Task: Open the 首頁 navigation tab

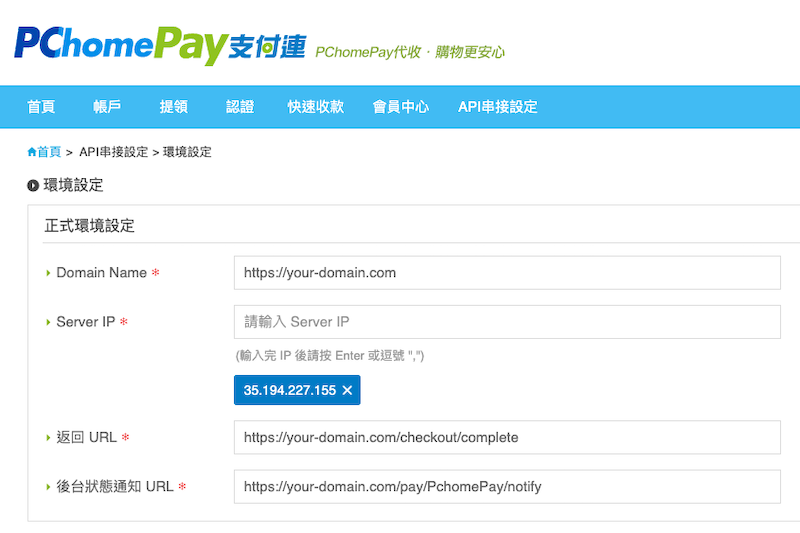Action: coord(41,107)
